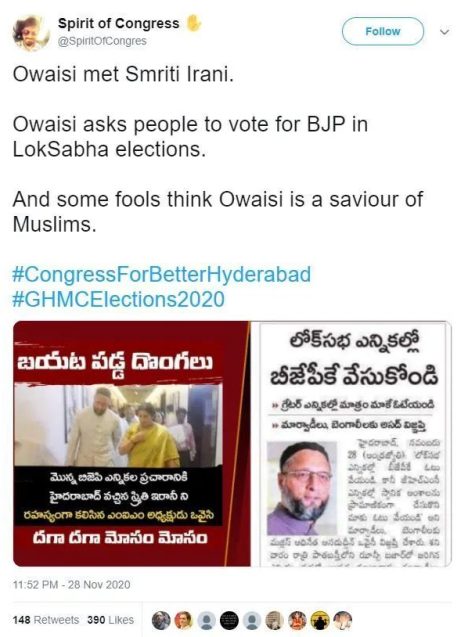View the 390 Likes list
Image resolution: width=468 pixels, height=637 pixels.
(x=110, y=620)
